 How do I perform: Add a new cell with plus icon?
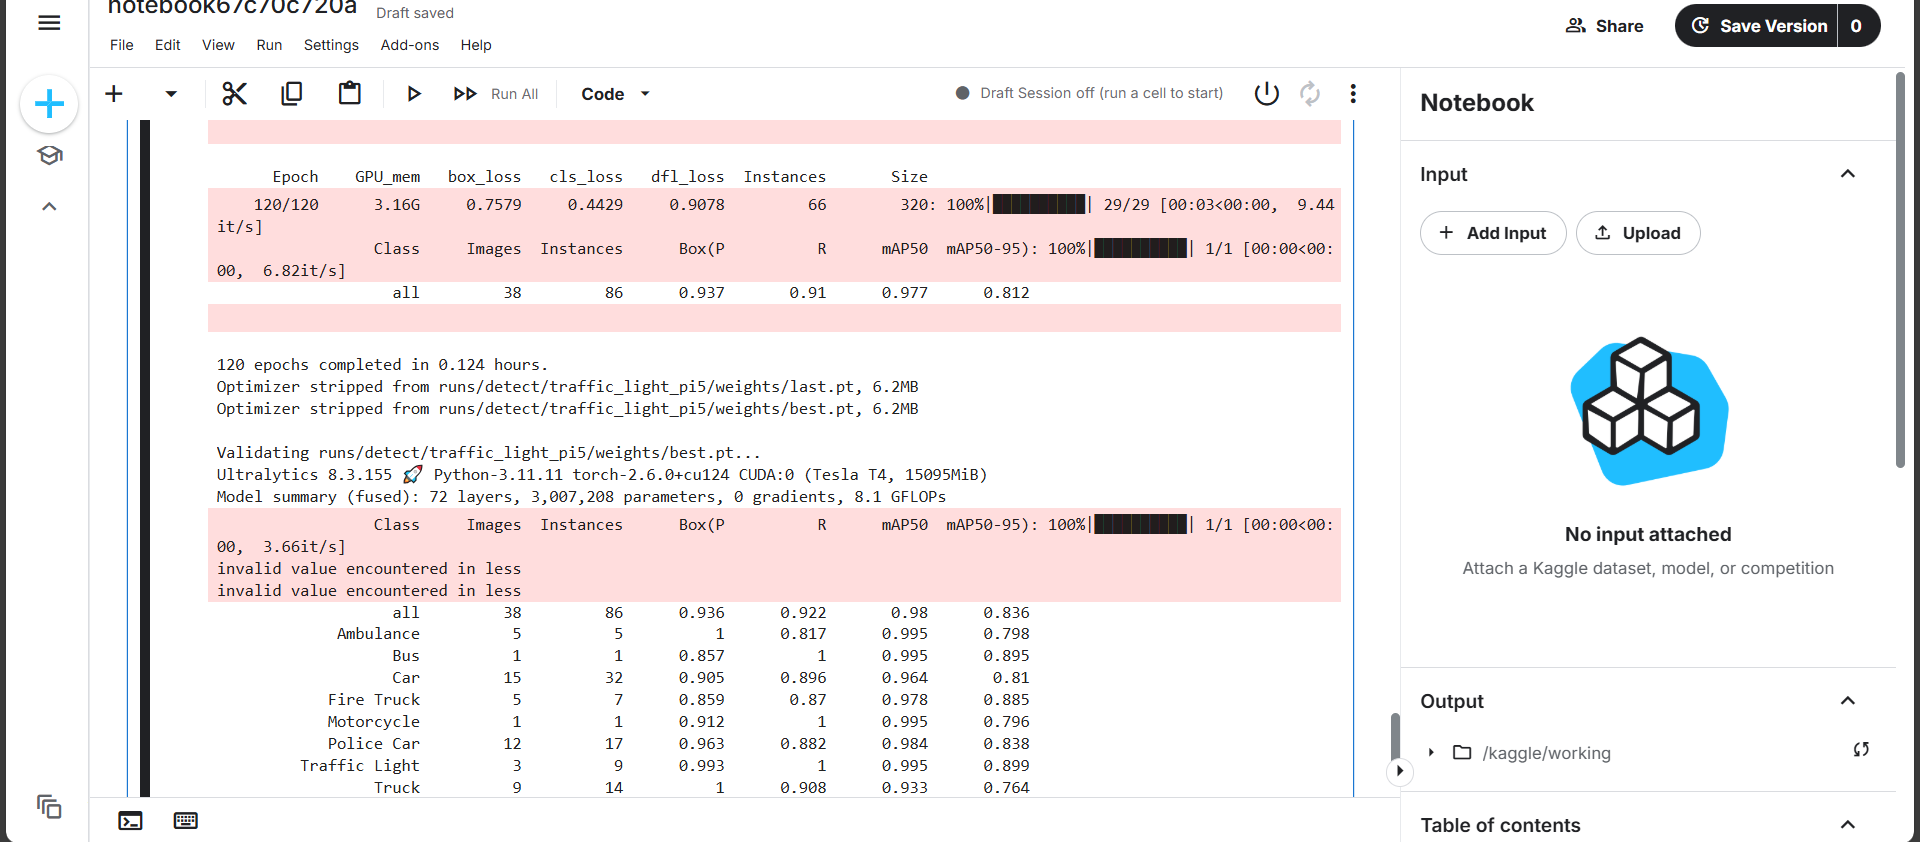[x=114, y=93]
